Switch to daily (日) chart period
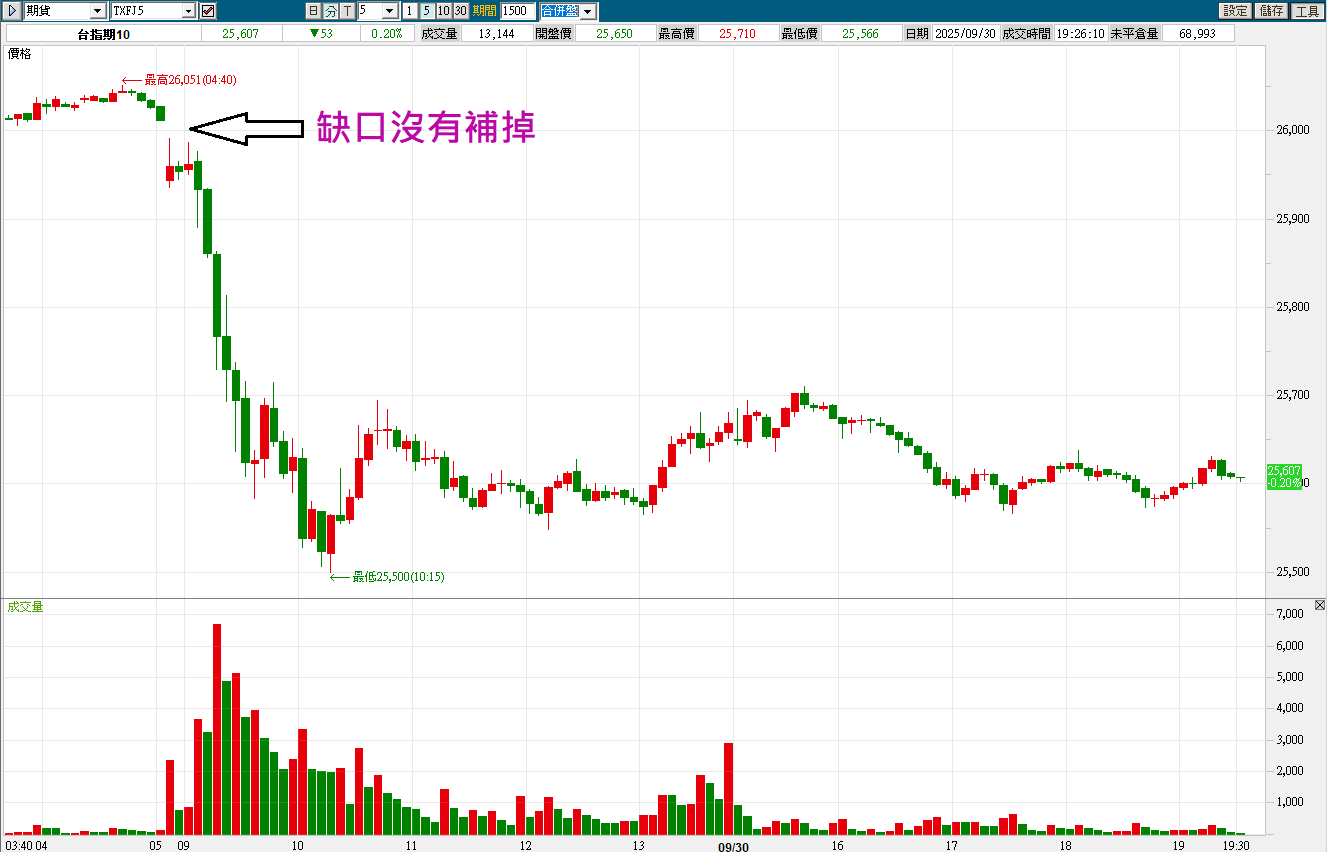Screen dimensions: 1327x852 [x=313, y=11]
